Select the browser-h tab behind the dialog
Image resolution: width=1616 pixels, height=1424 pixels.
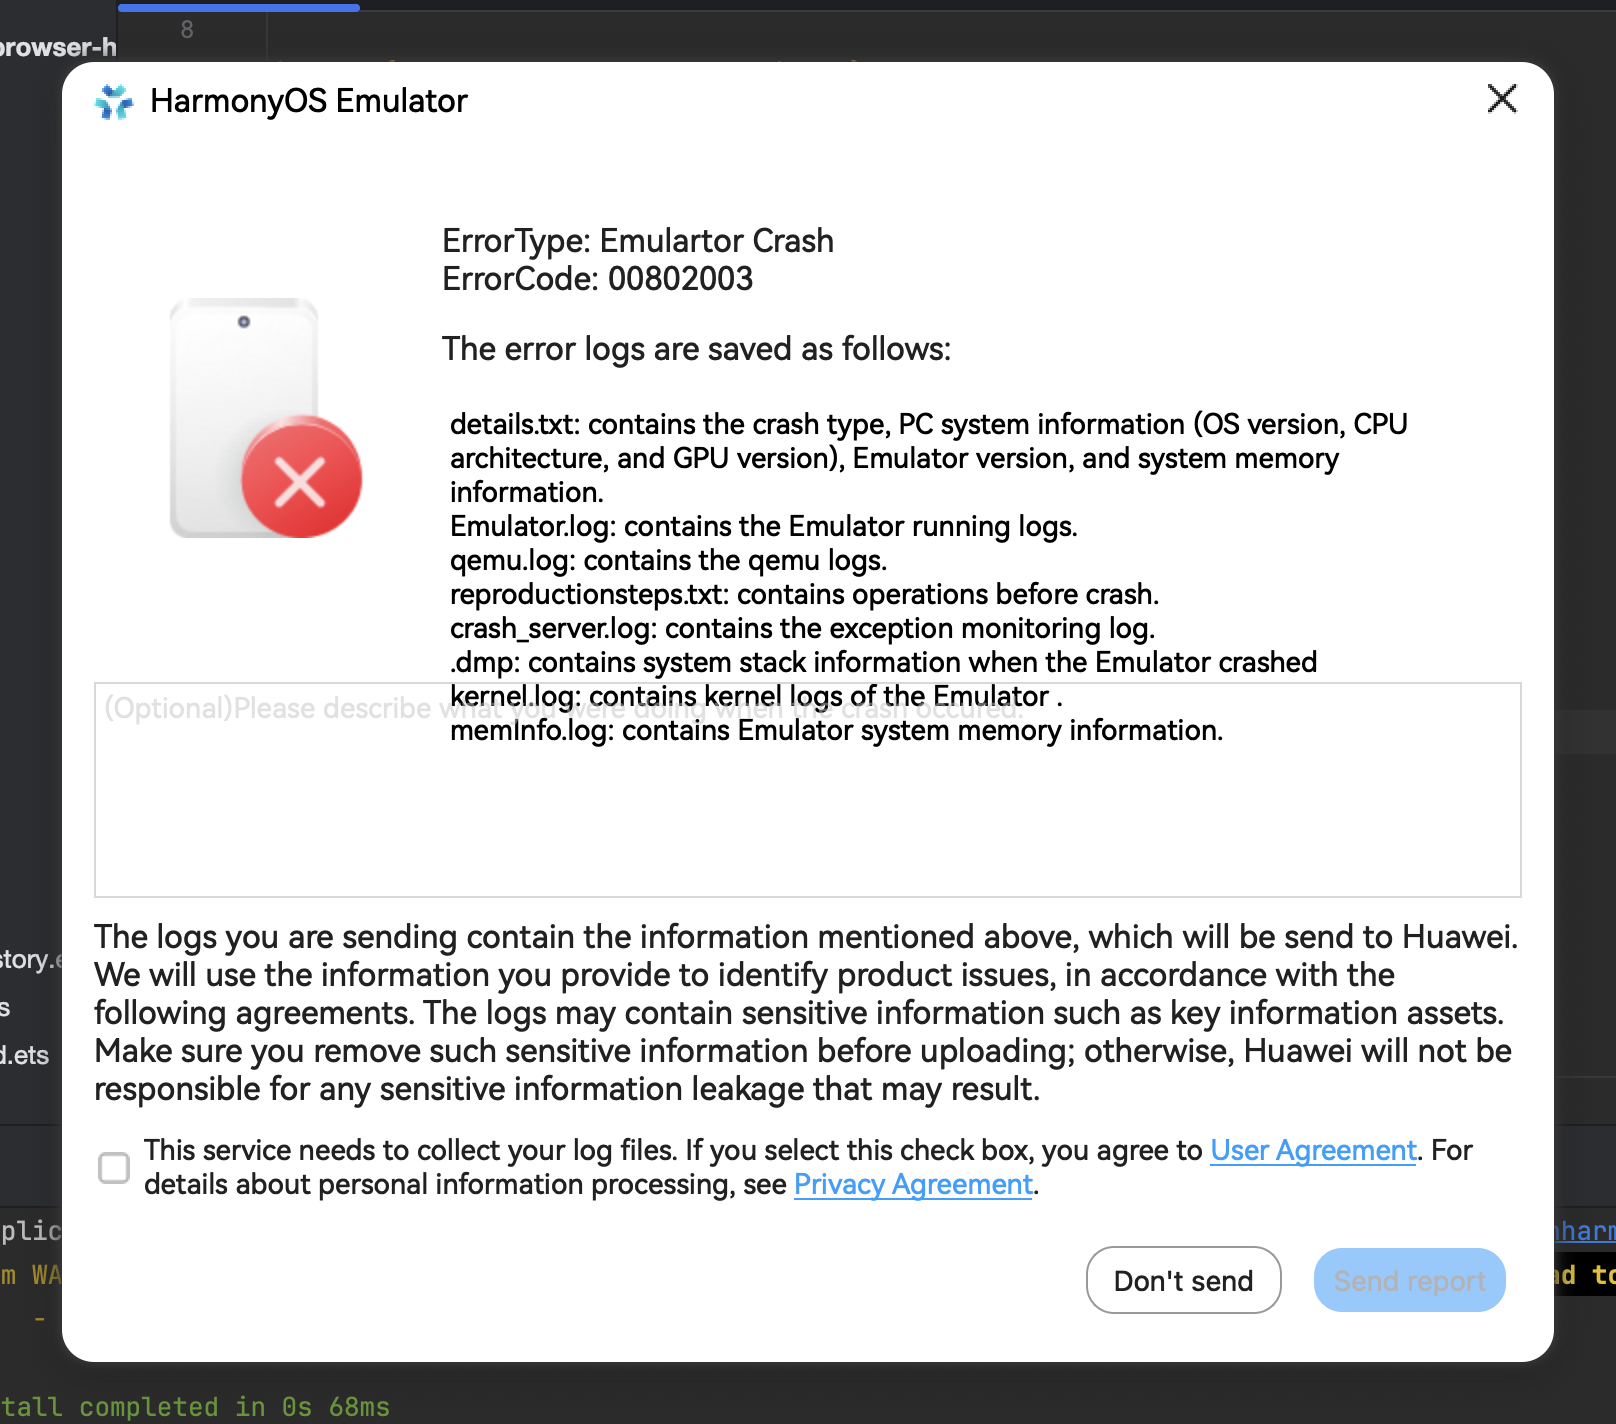click(x=58, y=47)
